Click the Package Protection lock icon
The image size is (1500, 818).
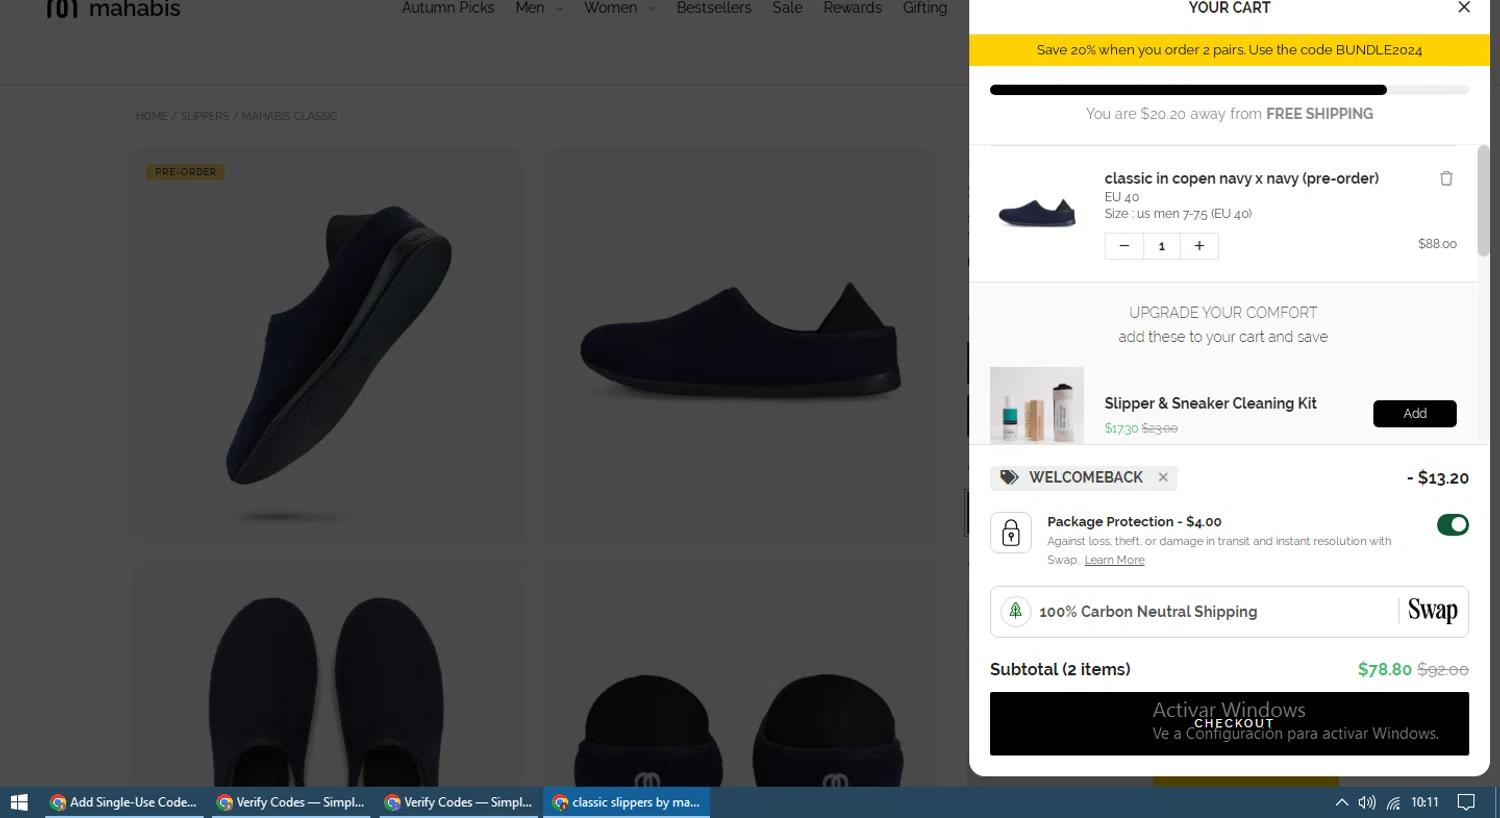coord(1011,533)
